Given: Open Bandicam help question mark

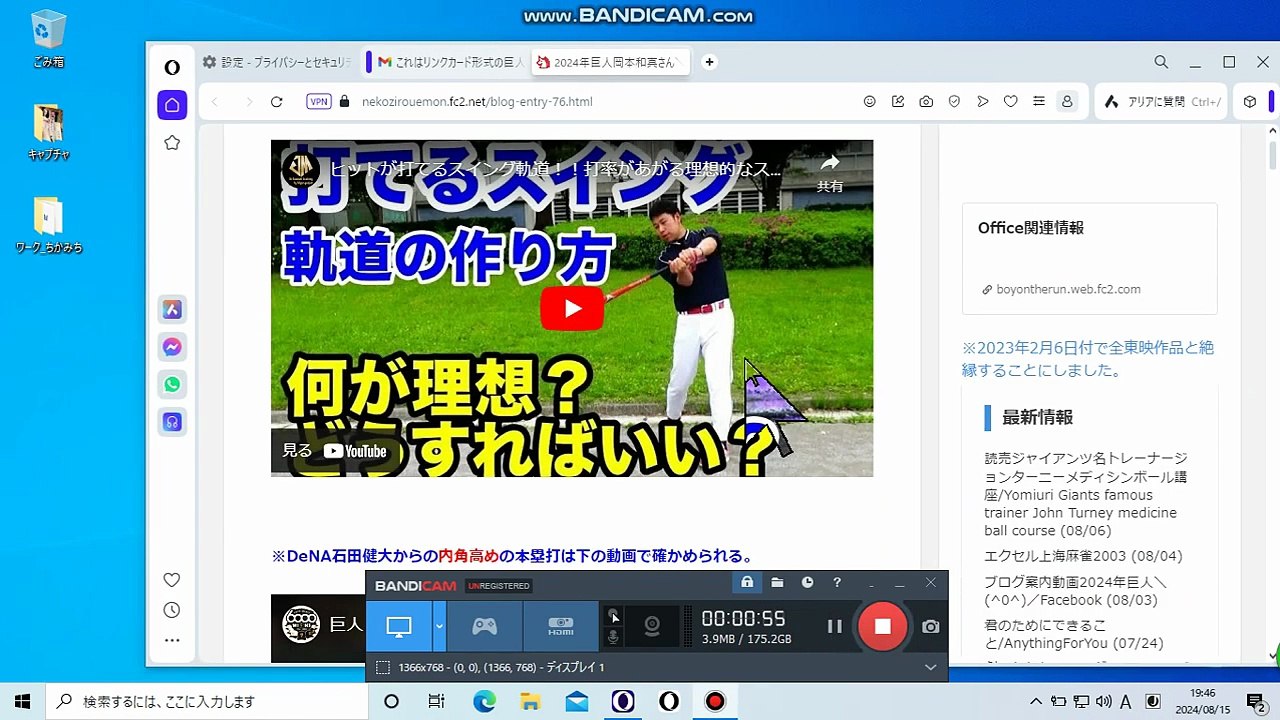Looking at the screenshot, I should tap(837, 582).
